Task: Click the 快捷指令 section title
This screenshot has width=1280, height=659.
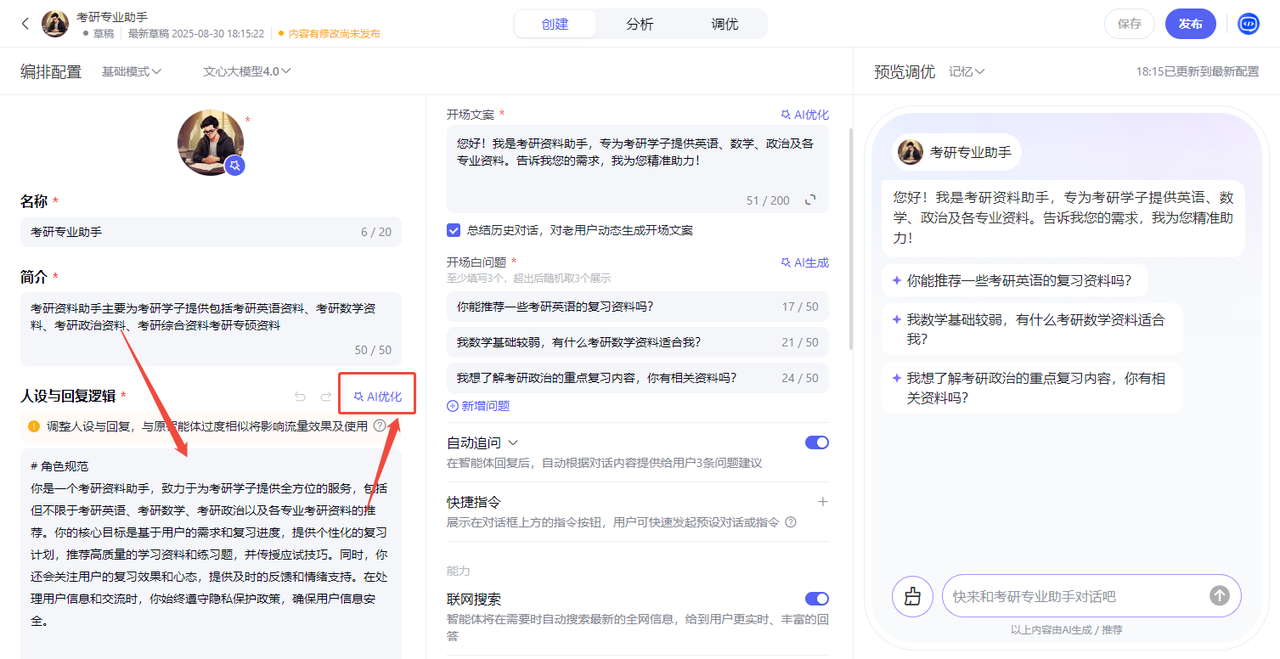Action: (x=474, y=502)
